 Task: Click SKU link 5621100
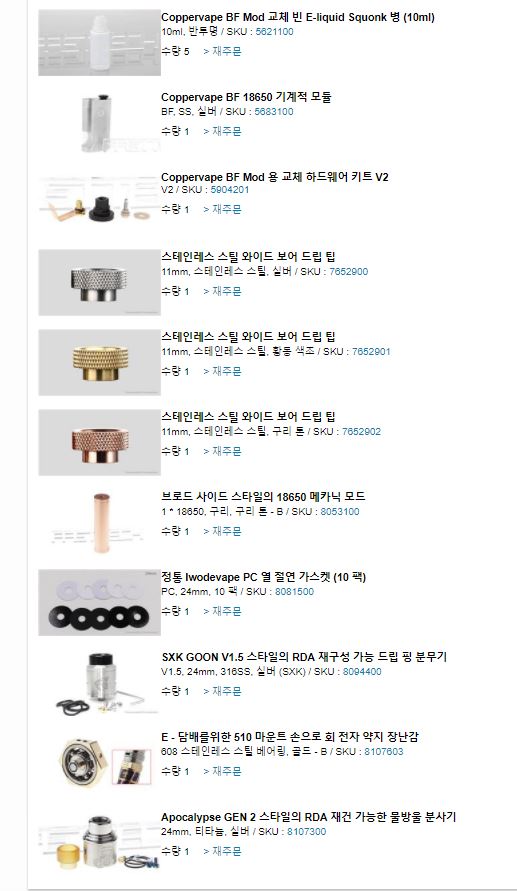click(x=274, y=32)
